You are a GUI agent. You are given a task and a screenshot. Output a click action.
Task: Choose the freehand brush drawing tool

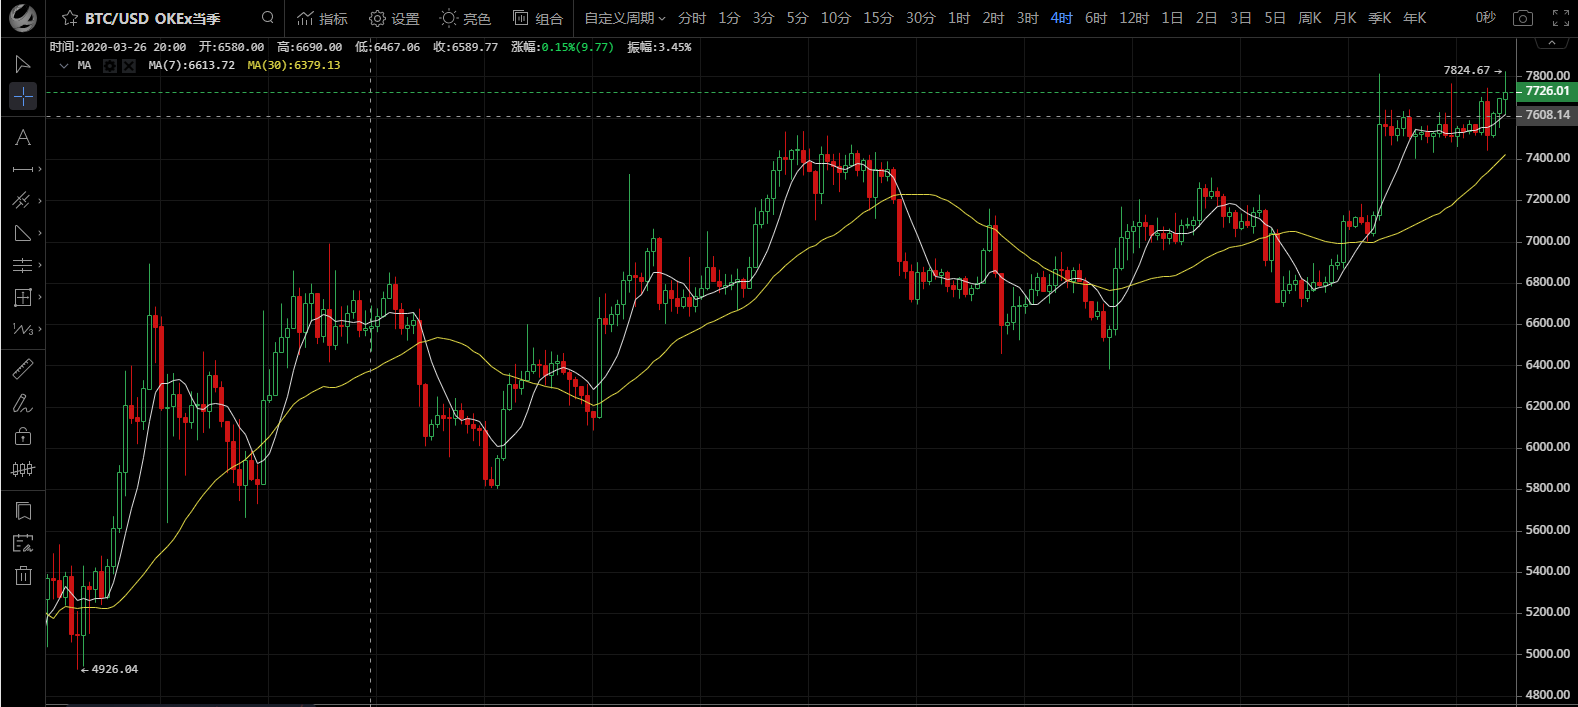pyautogui.click(x=22, y=404)
